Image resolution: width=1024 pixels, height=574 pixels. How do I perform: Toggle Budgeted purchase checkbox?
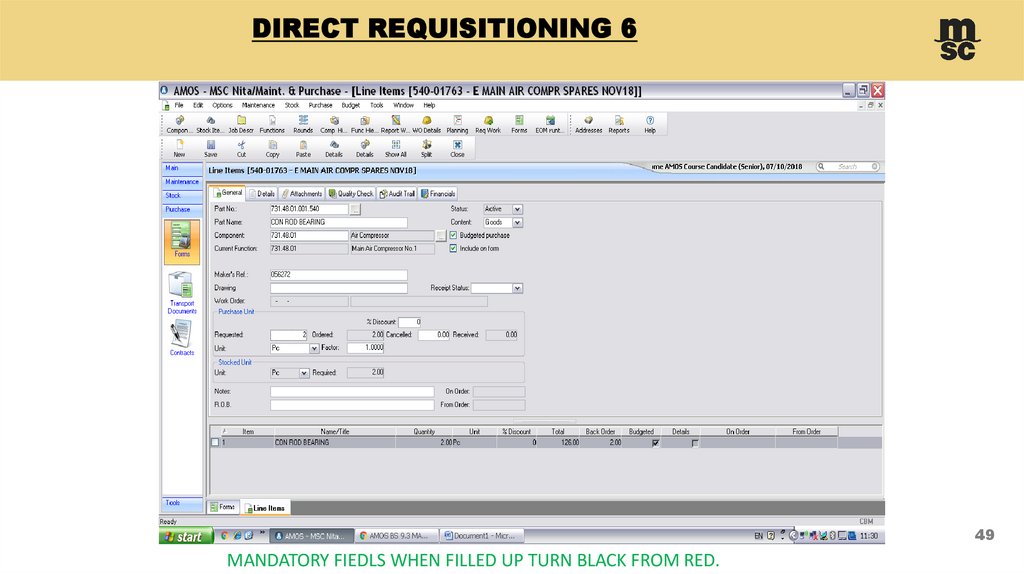click(x=453, y=235)
